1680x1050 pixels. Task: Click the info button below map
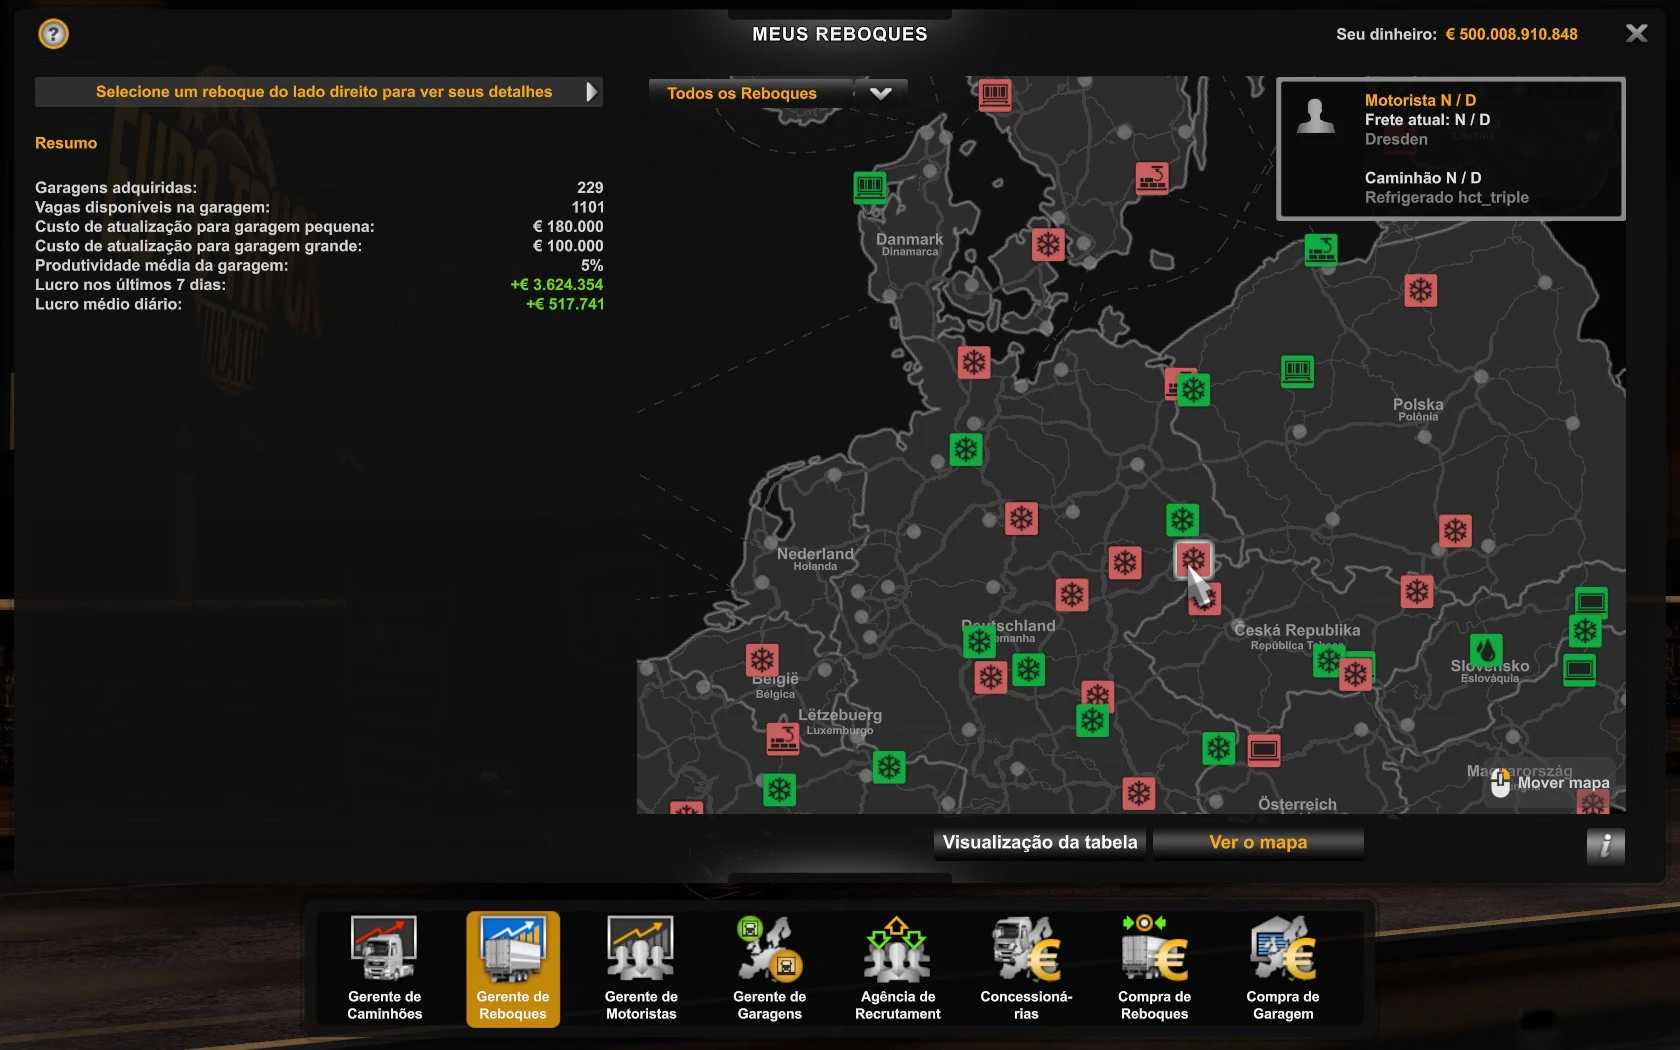pos(1605,846)
